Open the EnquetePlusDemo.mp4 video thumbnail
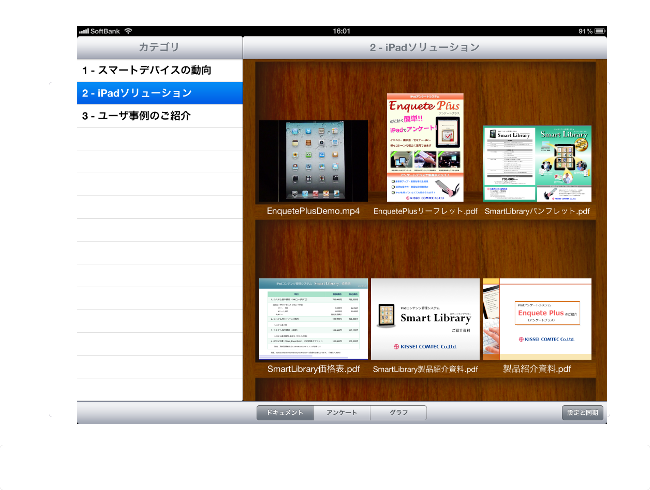 click(313, 161)
